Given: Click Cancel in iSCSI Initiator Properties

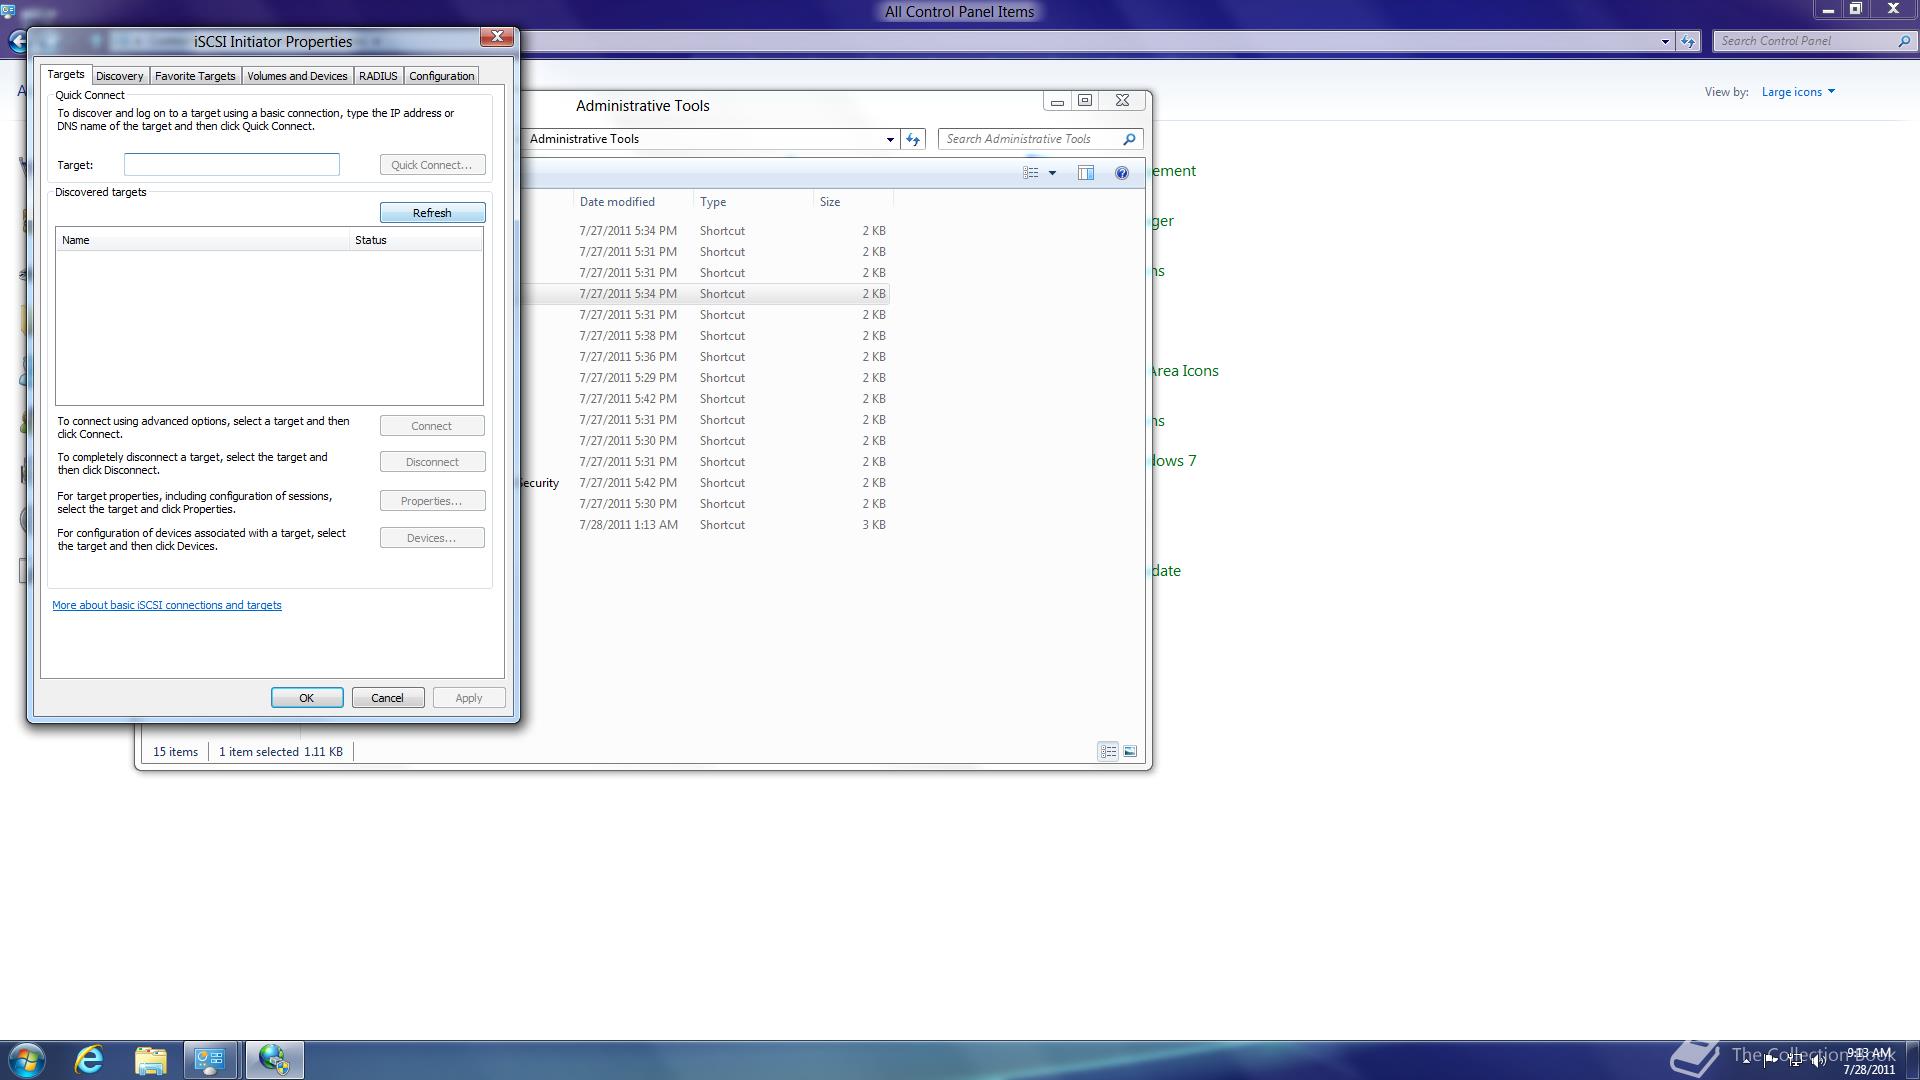Looking at the screenshot, I should click(x=387, y=698).
